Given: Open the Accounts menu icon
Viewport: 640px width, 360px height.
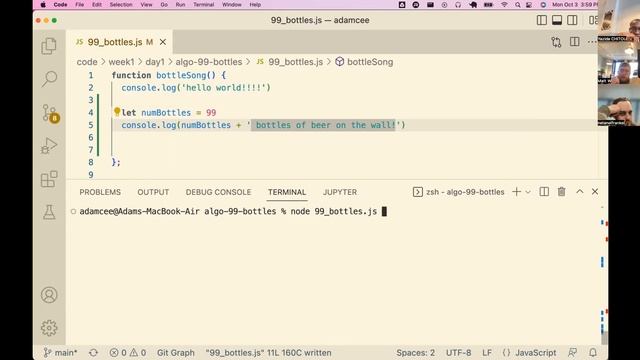Looking at the screenshot, I should pos(49,295).
